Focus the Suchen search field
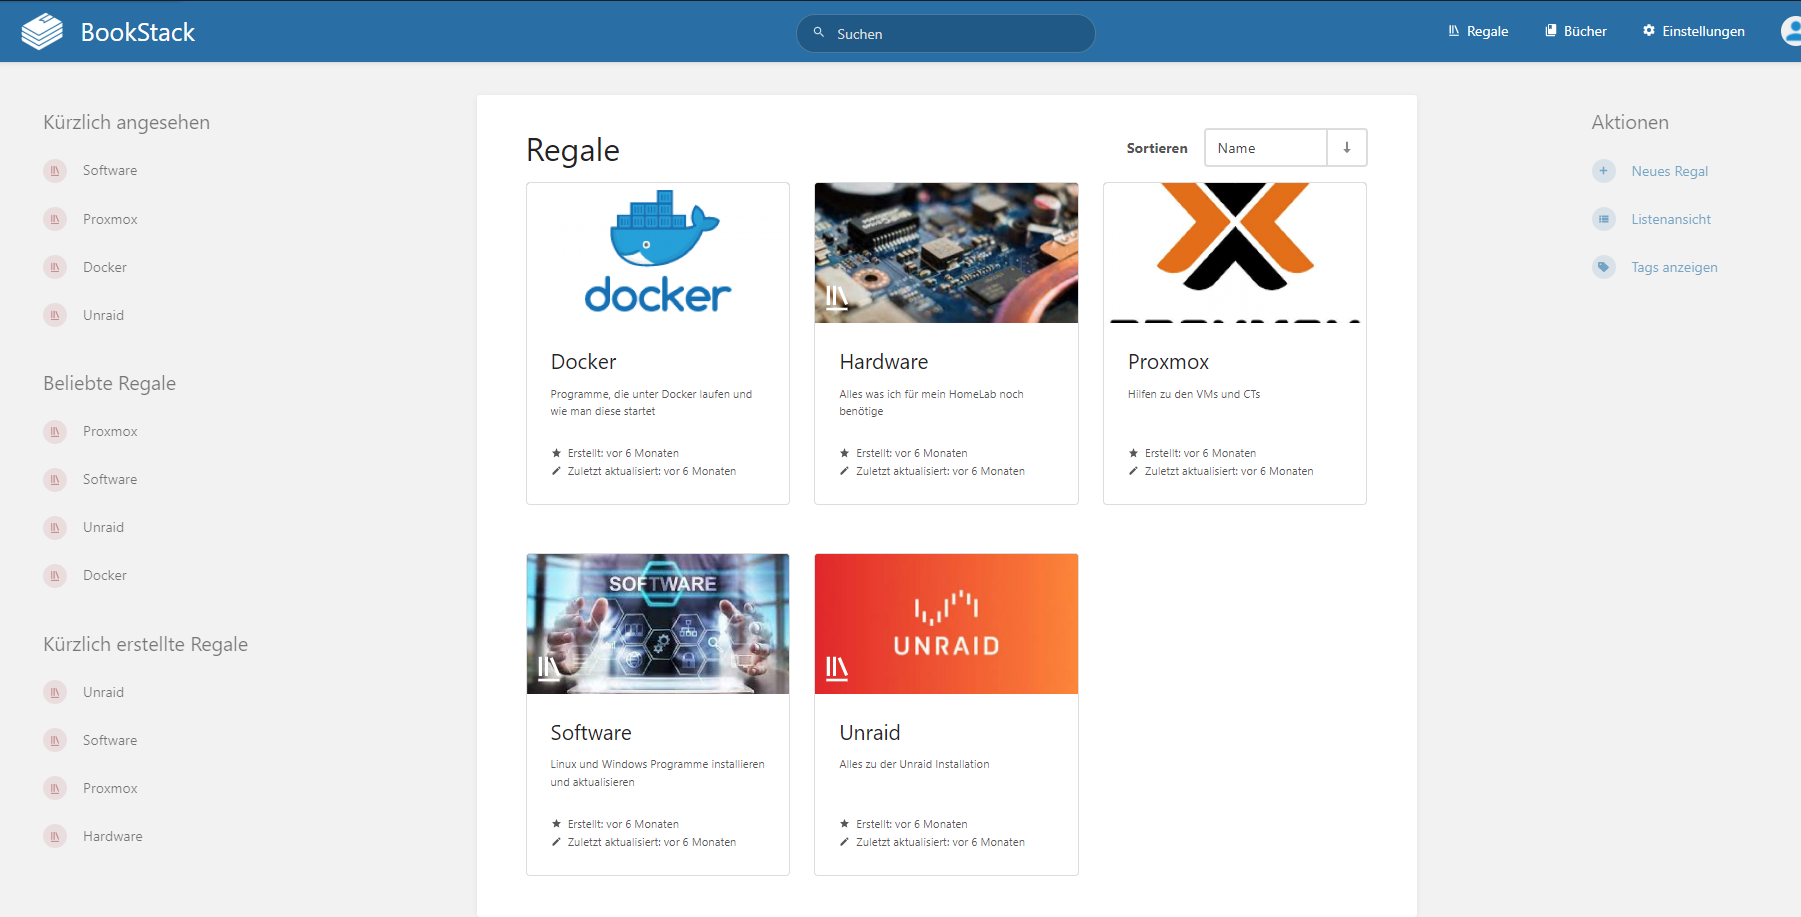1801x917 pixels. tap(945, 33)
